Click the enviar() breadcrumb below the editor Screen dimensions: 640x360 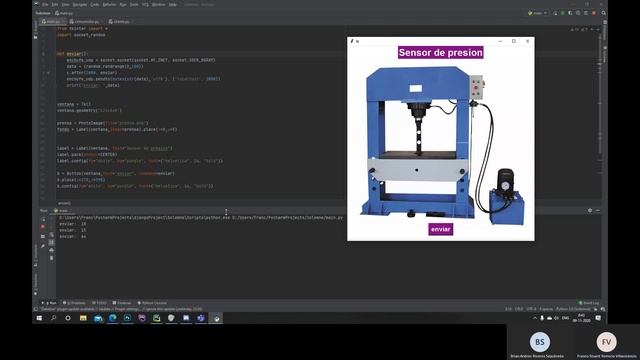click(x=64, y=203)
